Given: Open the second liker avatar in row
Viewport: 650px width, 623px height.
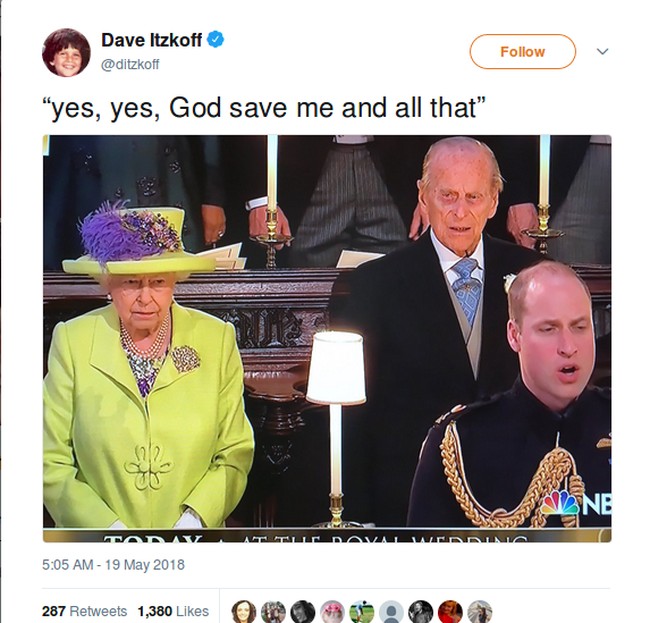Looking at the screenshot, I should click(x=273, y=611).
